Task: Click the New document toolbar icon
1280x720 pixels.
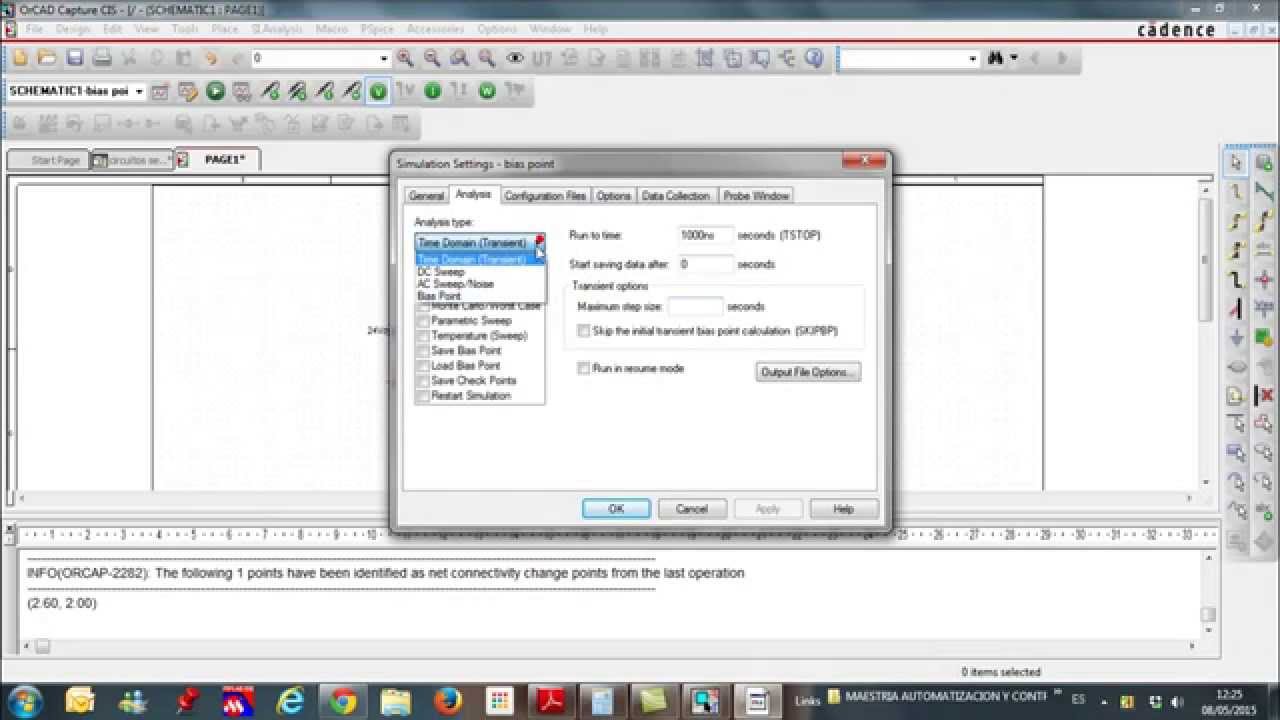Action: pyautogui.click(x=20, y=59)
